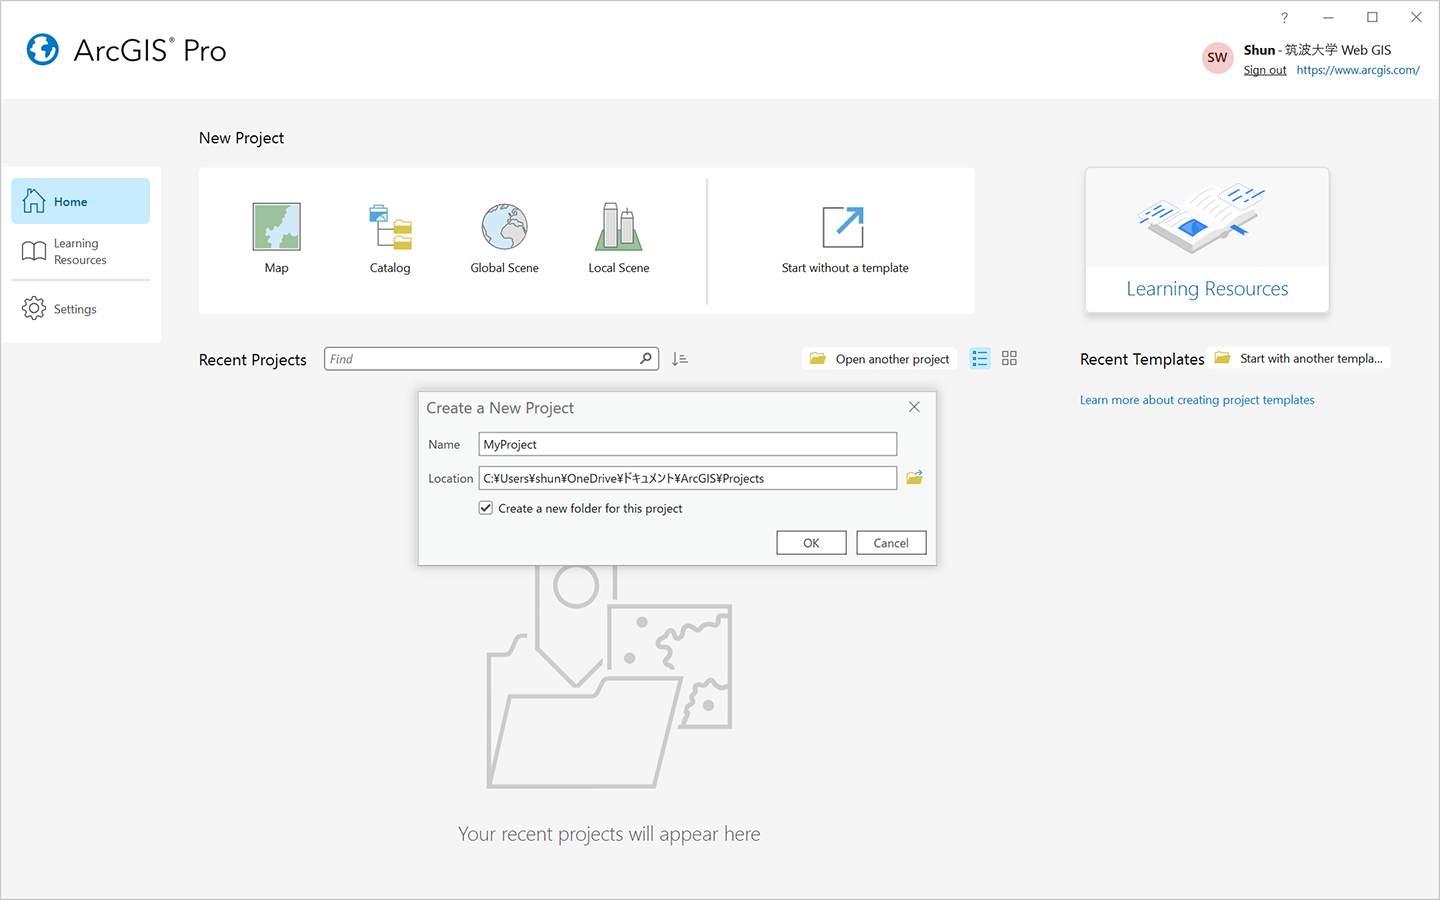The image size is (1440, 900).
Task: Click Start without a template
Action: pyautogui.click(x=845, y=240)
